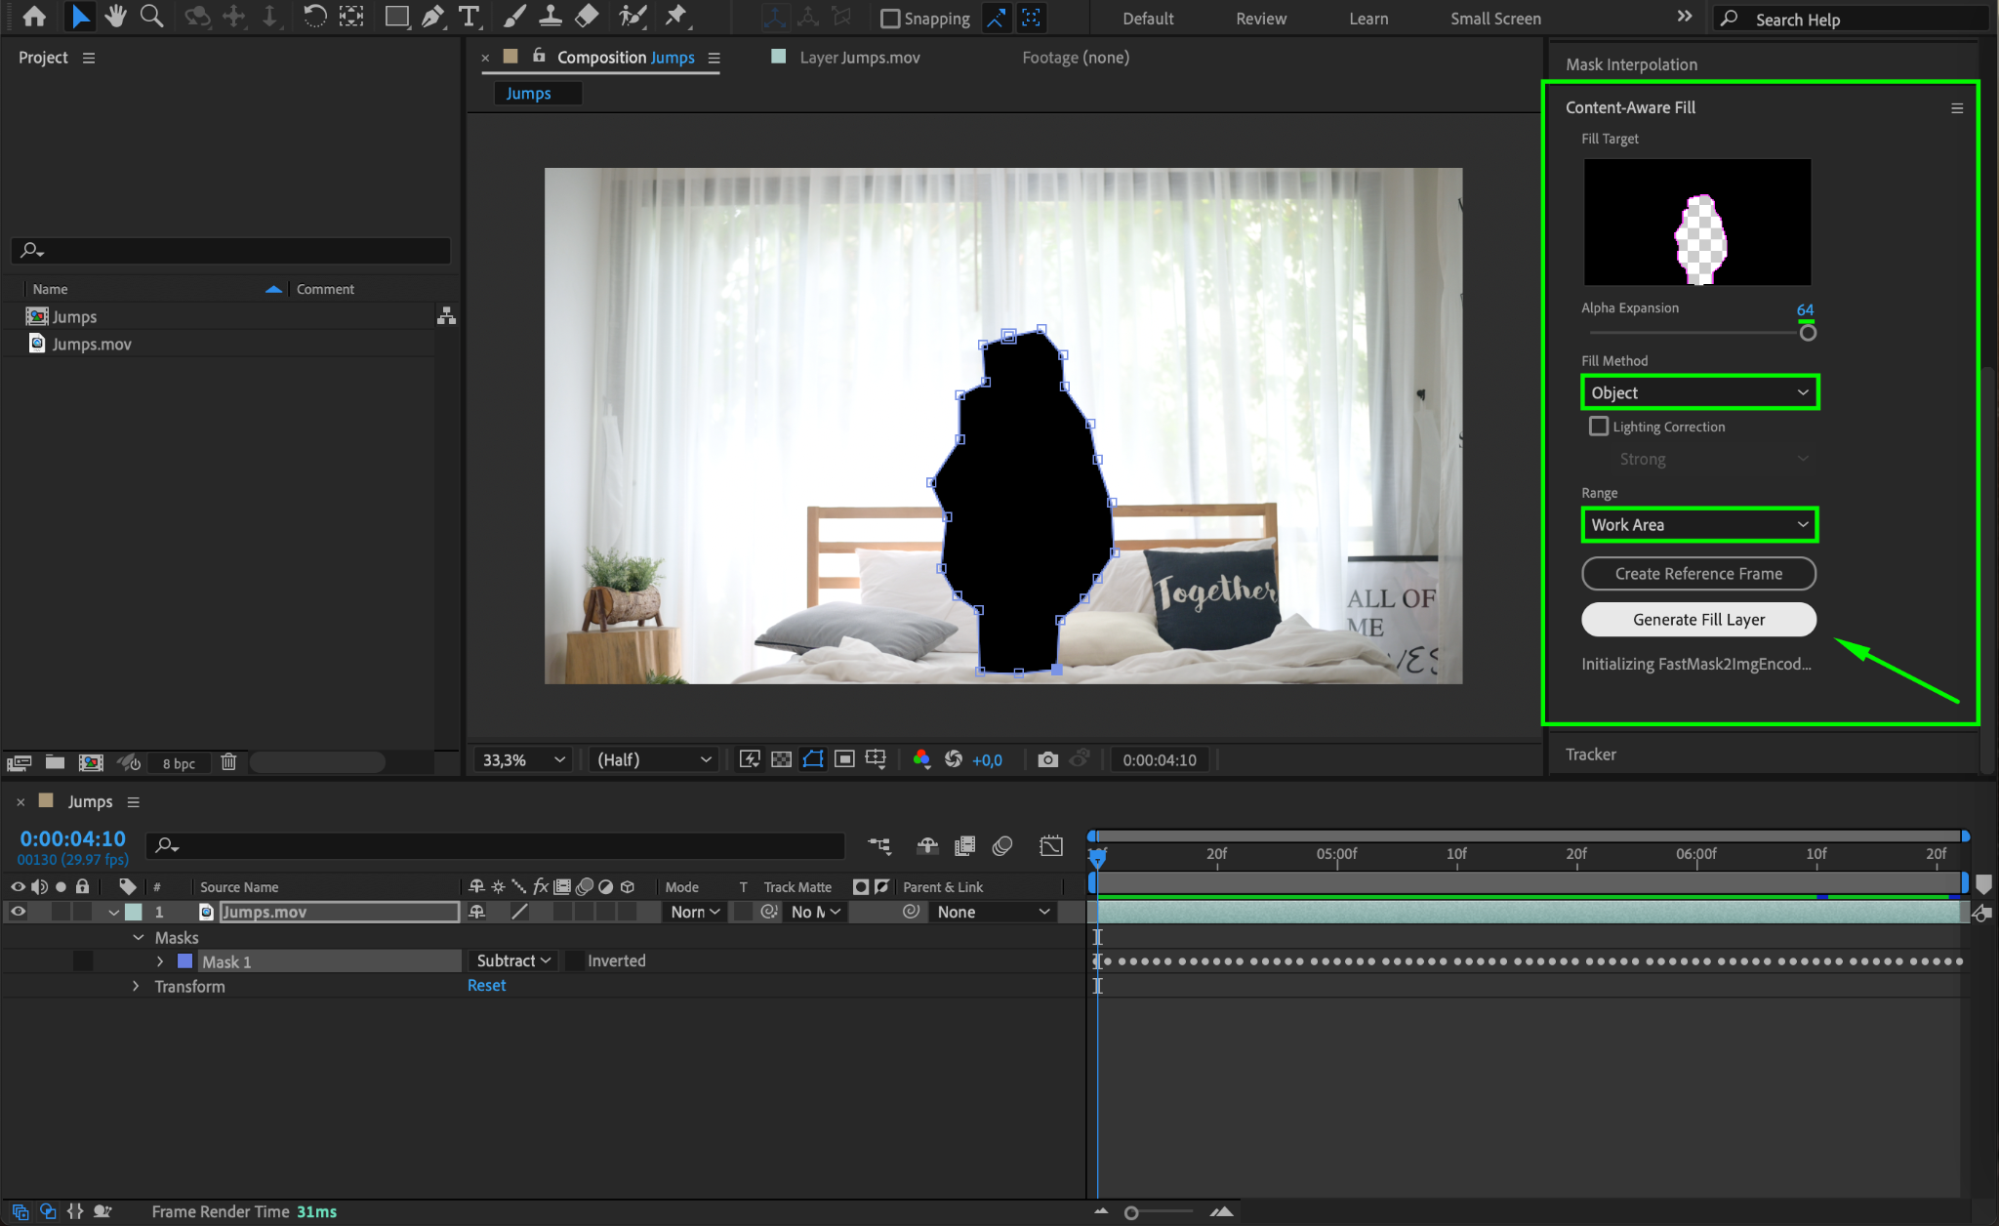The image size is (1999, 1226).
Task: Switch to Layer Jumps.mov tab
Action: pos(859,58)
